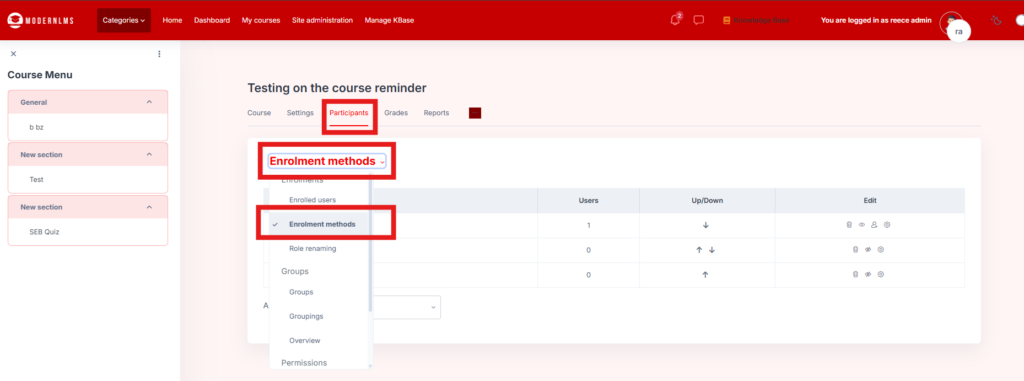Open the Categories dropdown

(124, 20)
